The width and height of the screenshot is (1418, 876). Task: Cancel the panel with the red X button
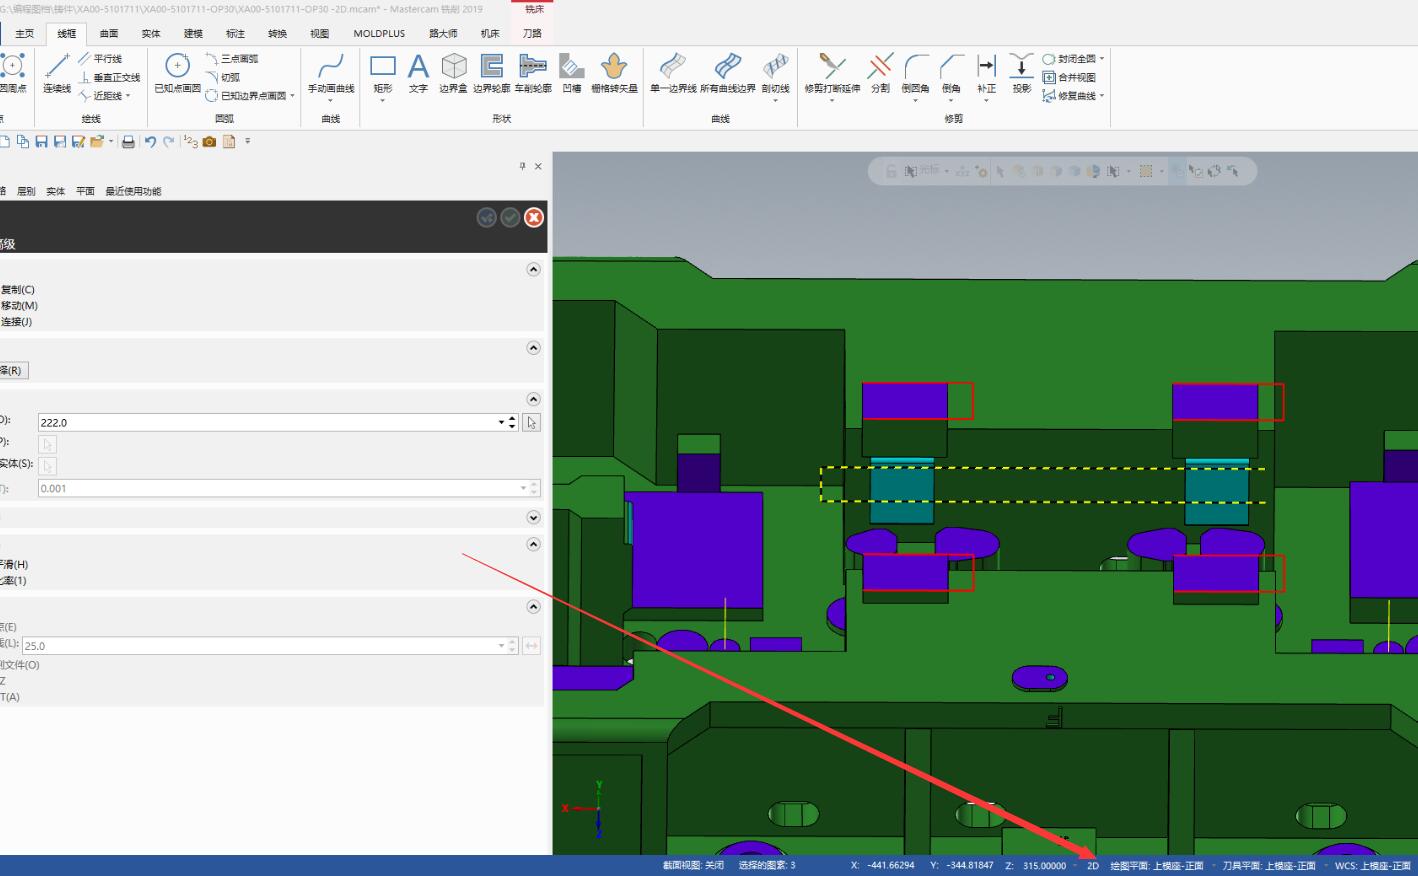point(534,217)
